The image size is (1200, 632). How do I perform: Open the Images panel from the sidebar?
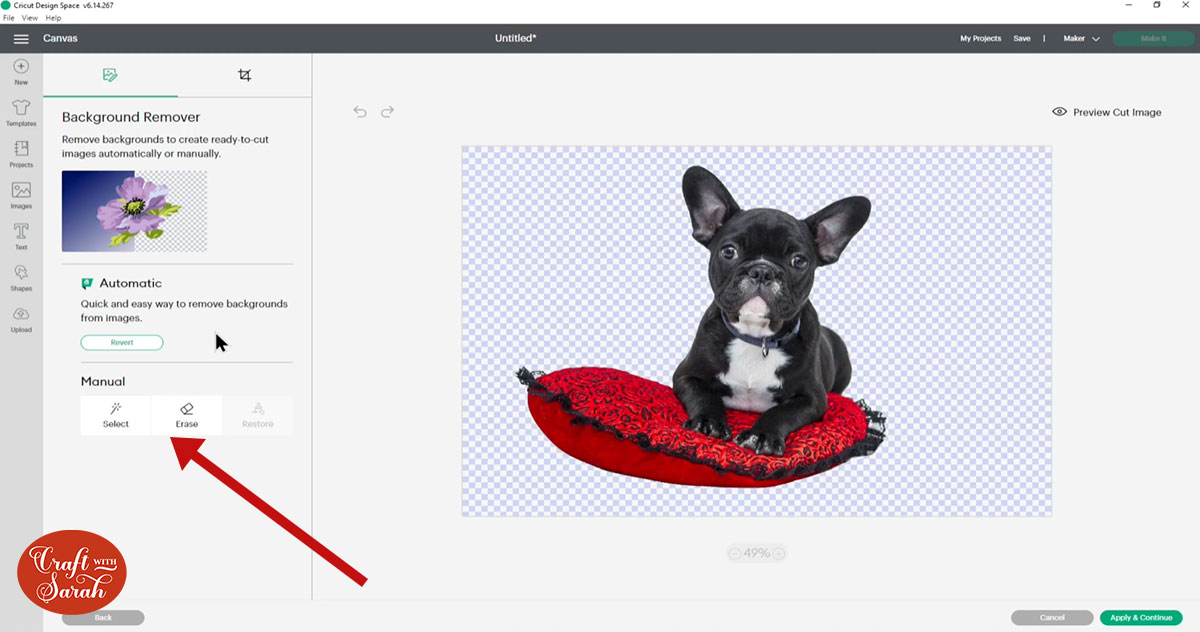20,191
